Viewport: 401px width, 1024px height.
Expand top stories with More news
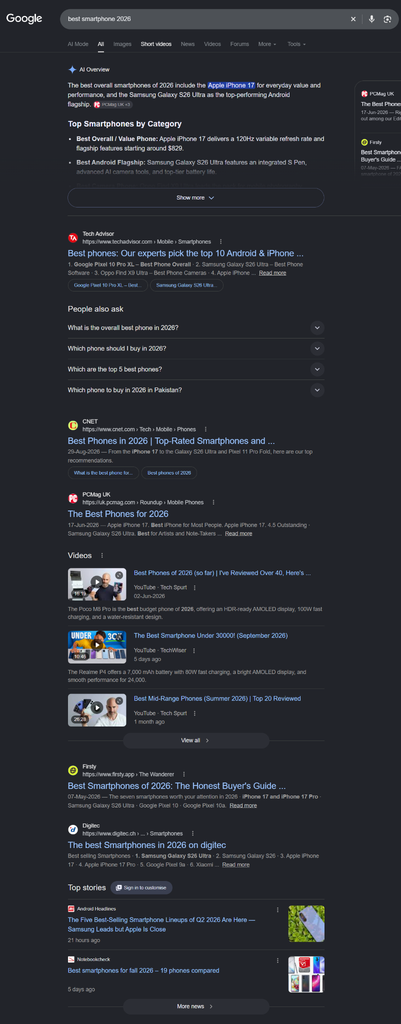click(x=196, y=1006)
